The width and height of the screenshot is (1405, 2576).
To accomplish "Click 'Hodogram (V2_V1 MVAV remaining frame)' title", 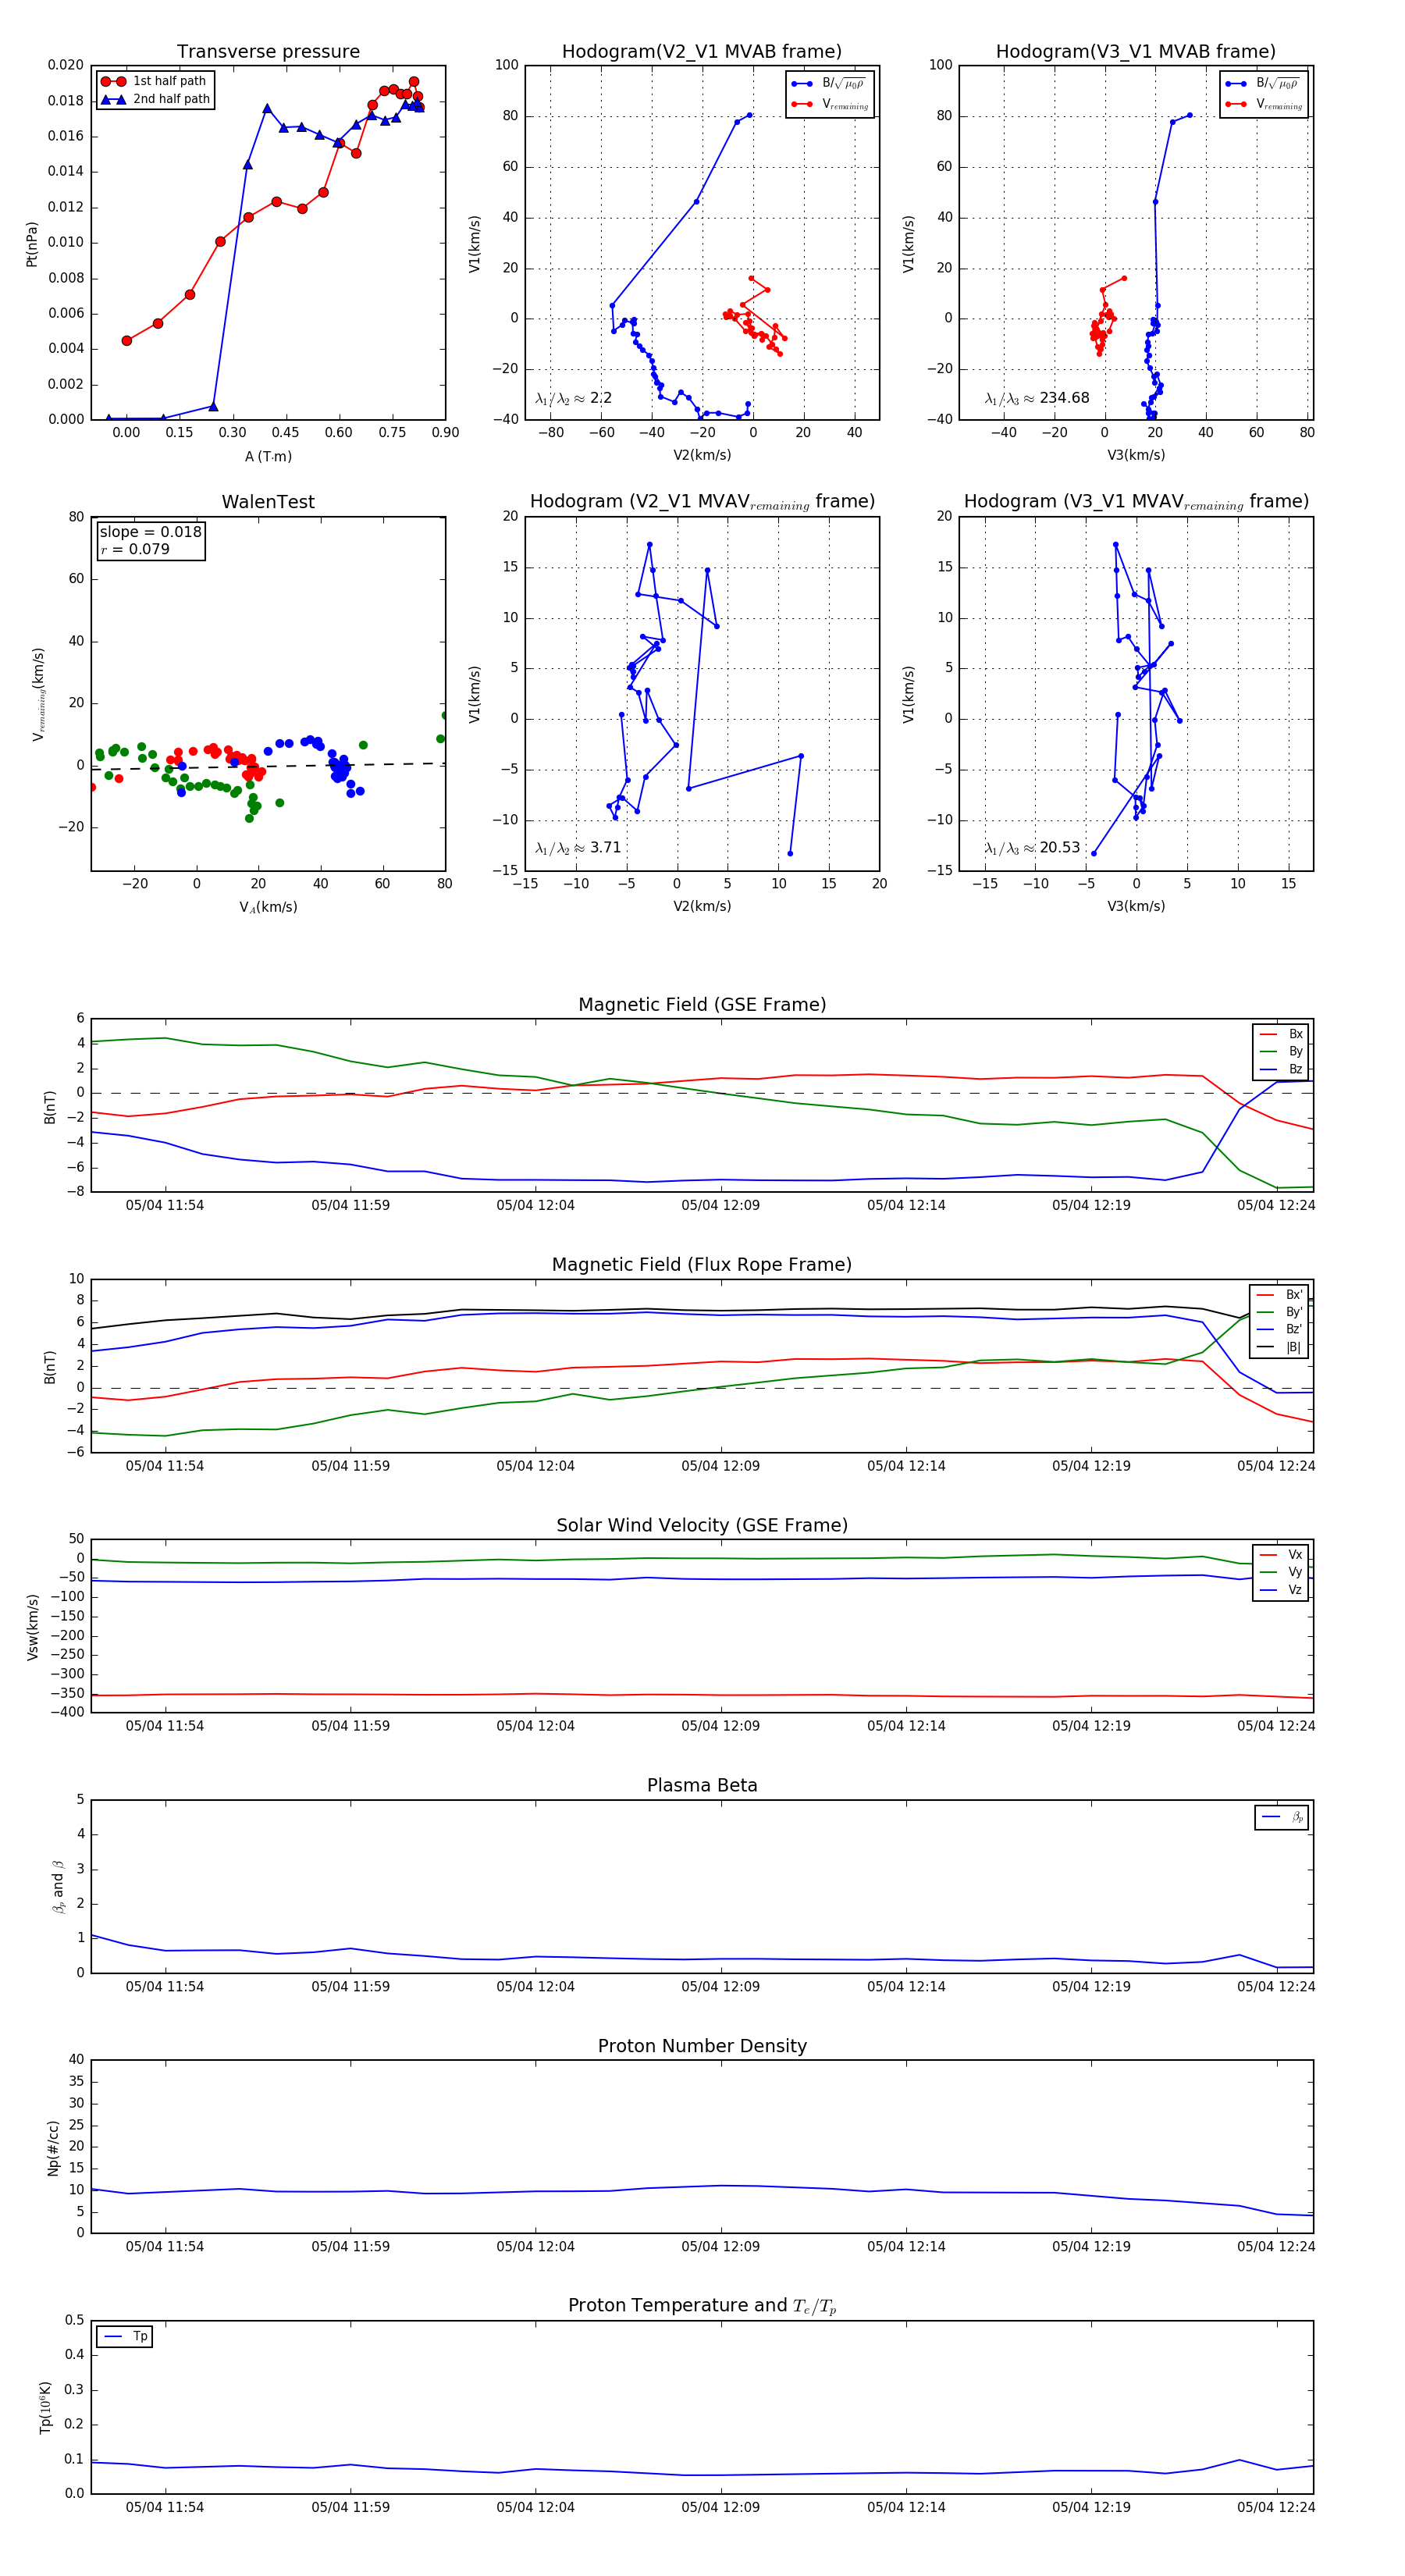I will [701, 502].
